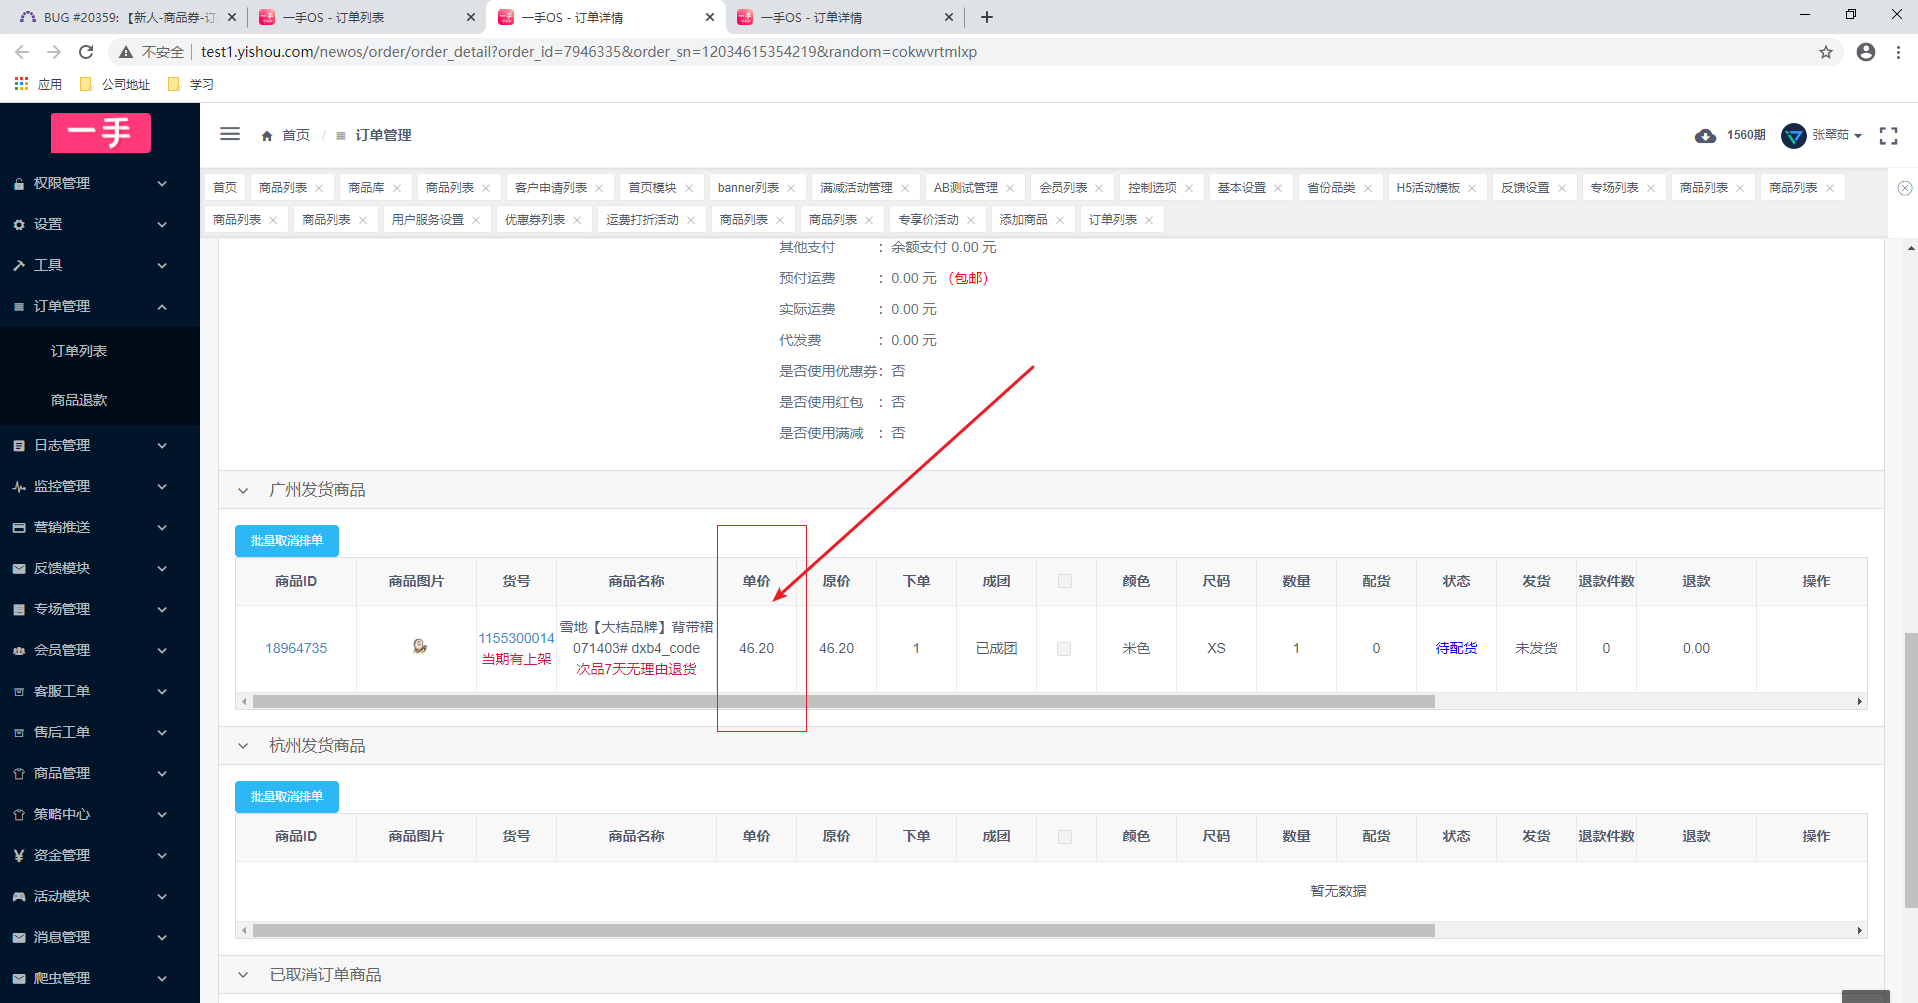The height and width of the screenshot is (1003, 1918).
Task: Expand 工具 sidebar menu
Action: click(x=100, y=265)
